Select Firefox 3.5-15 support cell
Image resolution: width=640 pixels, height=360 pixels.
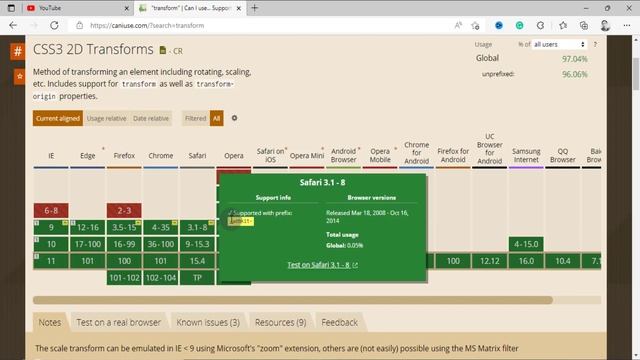(124, 227)
